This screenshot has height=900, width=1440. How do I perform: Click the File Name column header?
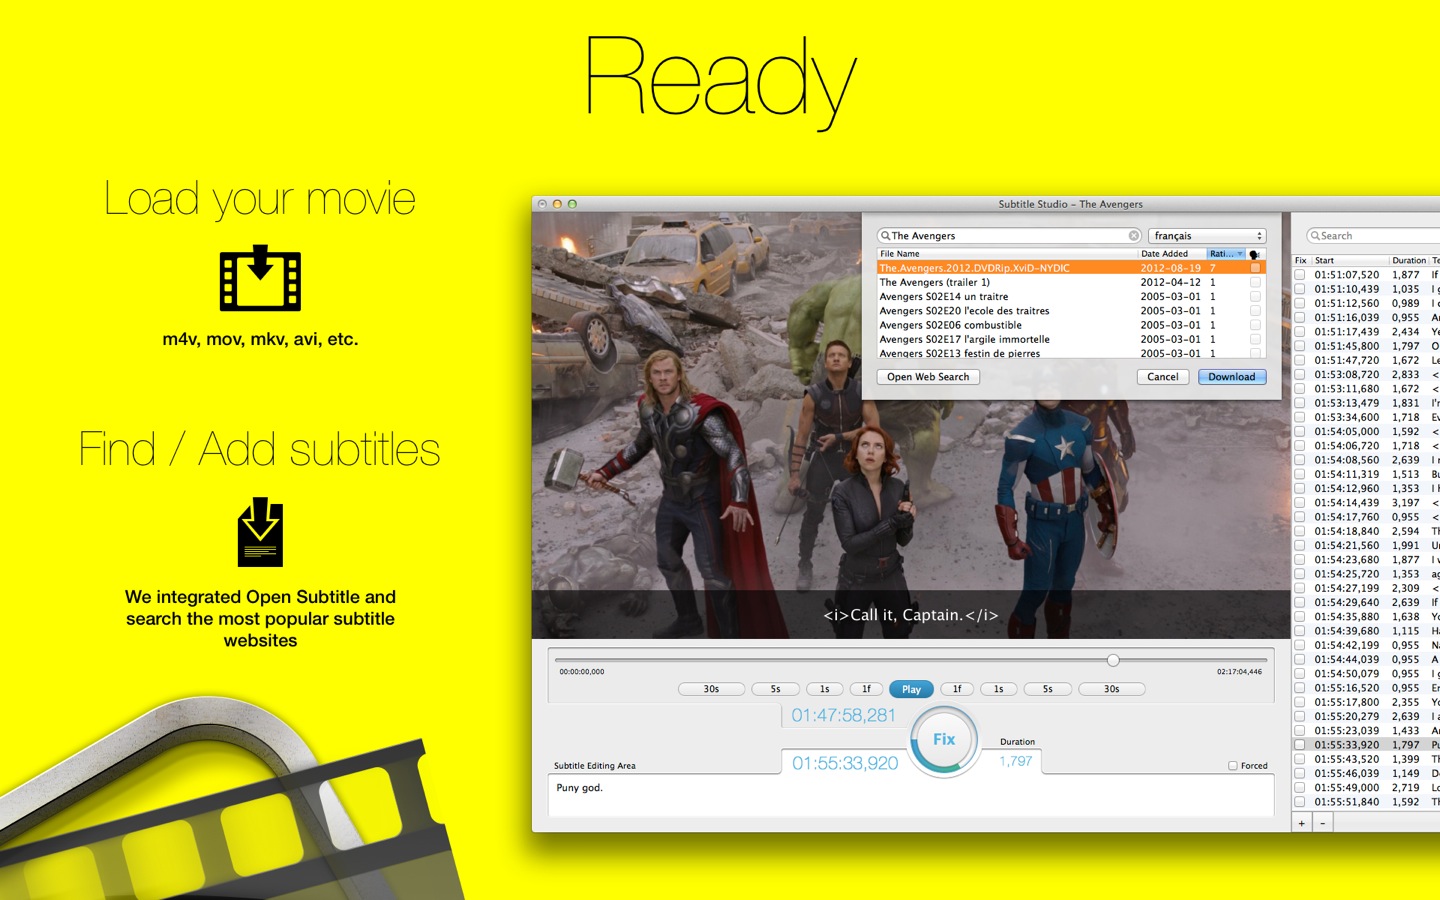tap(1007, 254)
